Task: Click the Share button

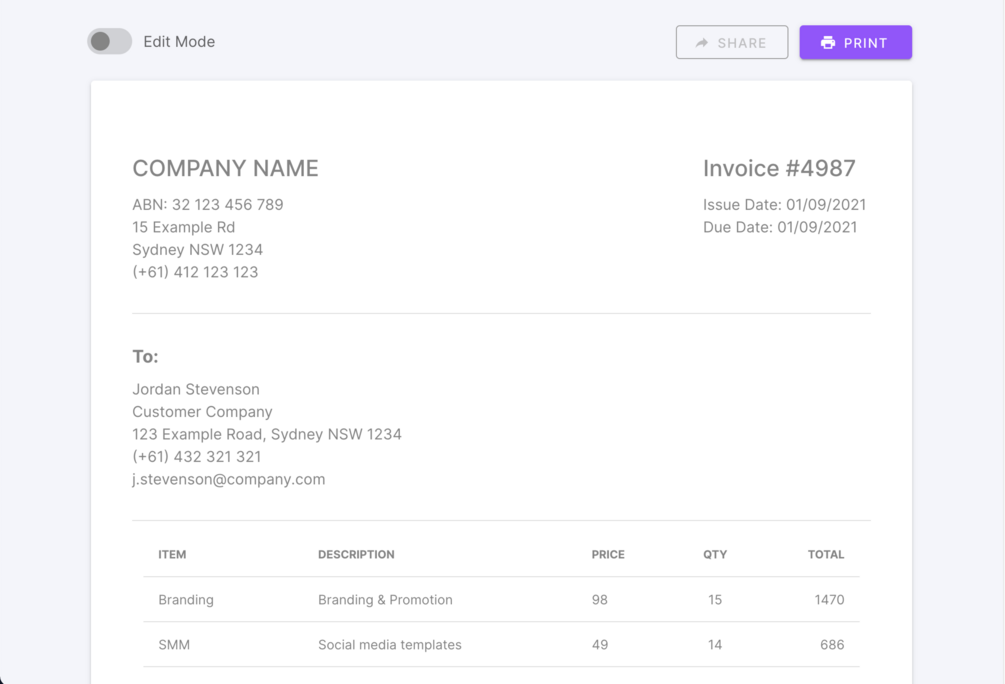Action: [x=731, y=43]
